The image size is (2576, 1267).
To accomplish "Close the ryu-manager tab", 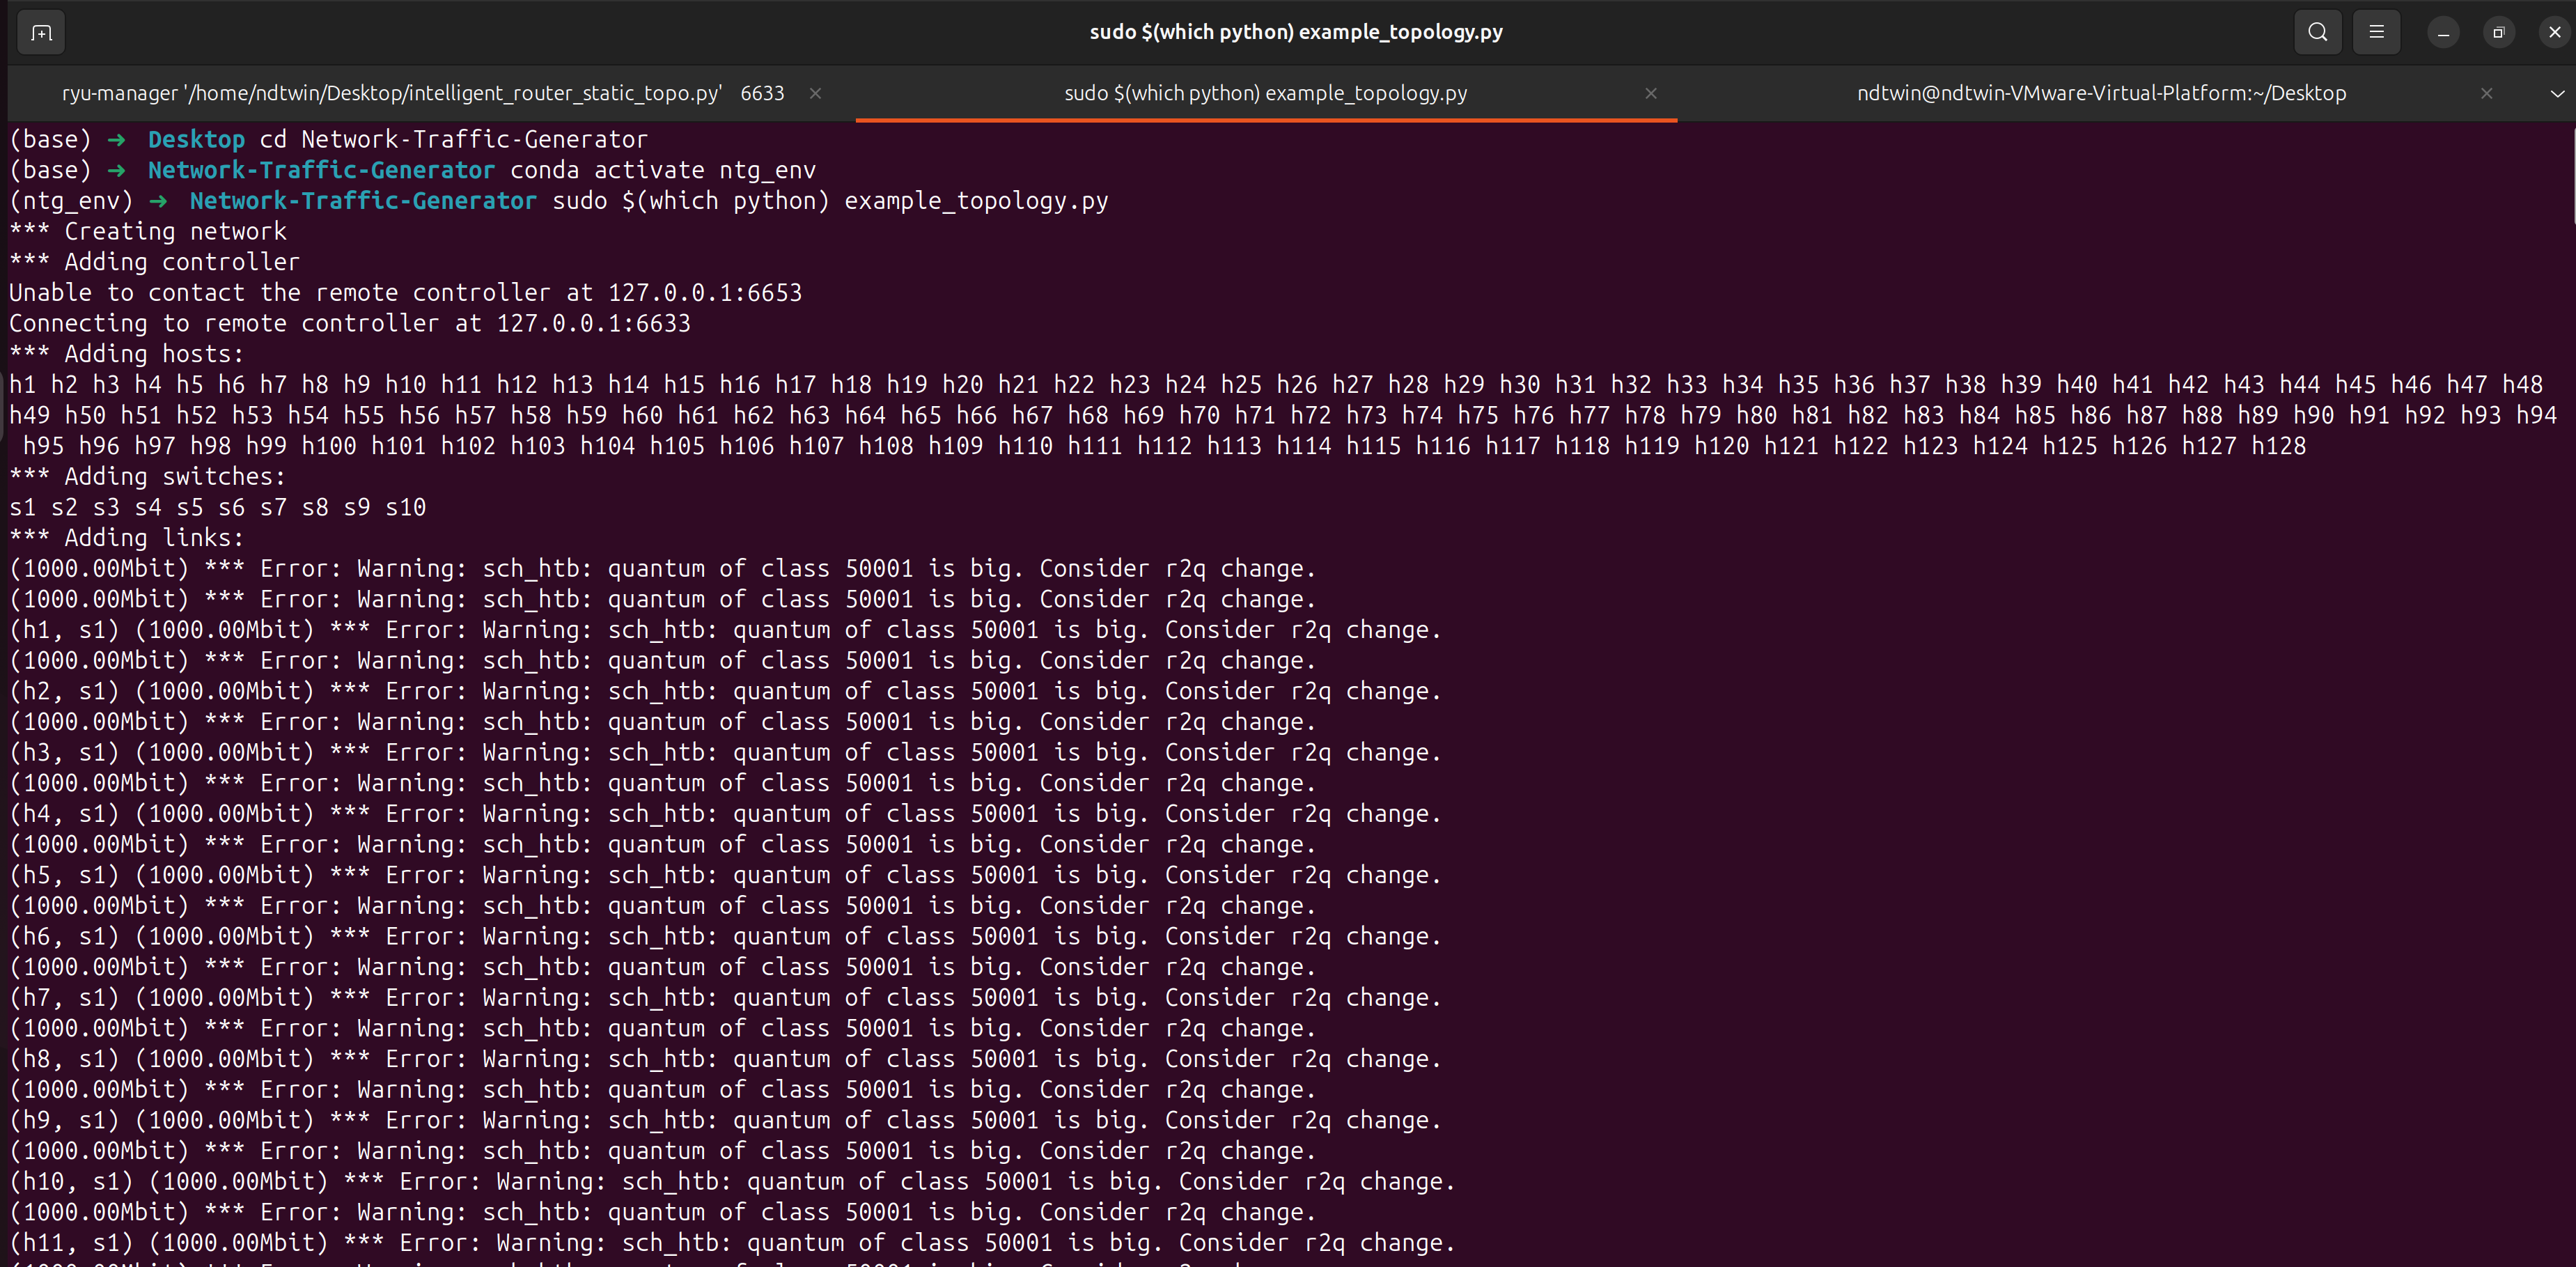I will 815,93.
